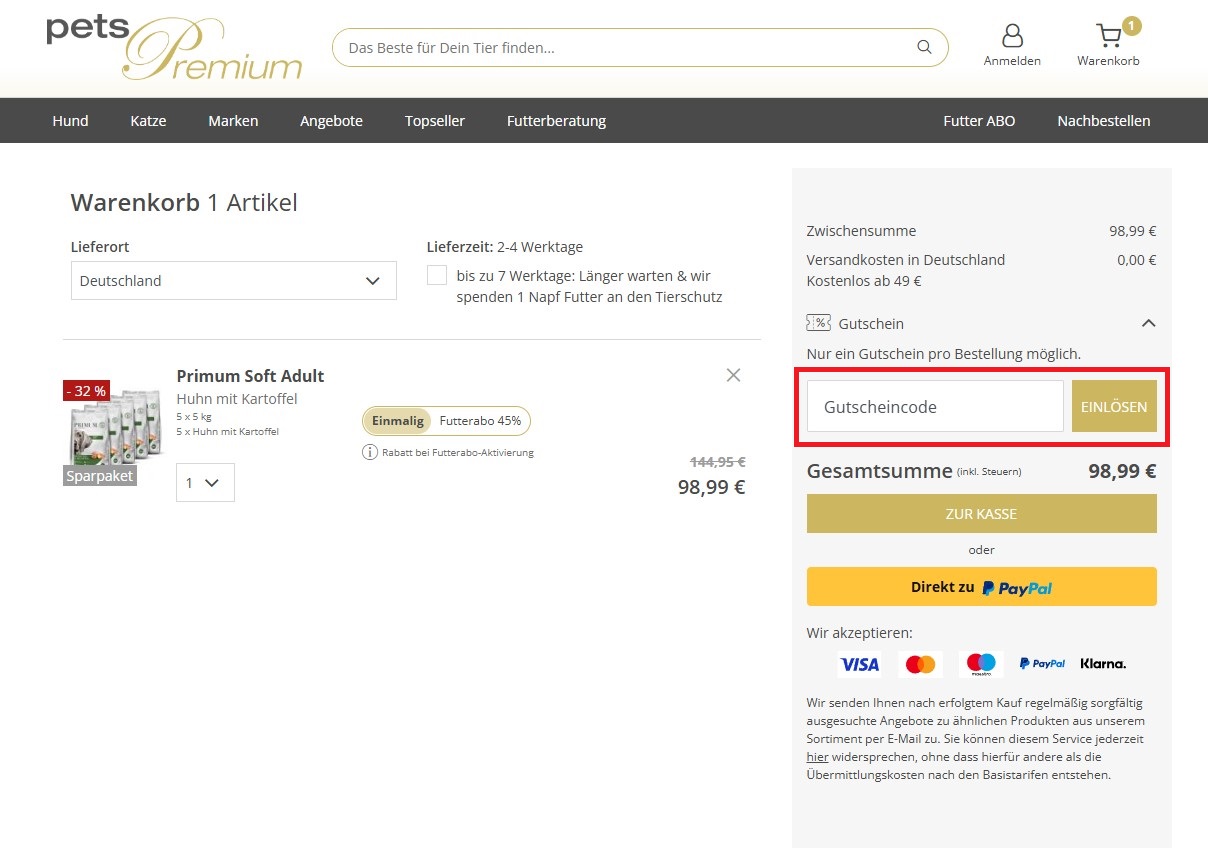Click the search magnifier icon

(x=924, y=47)
